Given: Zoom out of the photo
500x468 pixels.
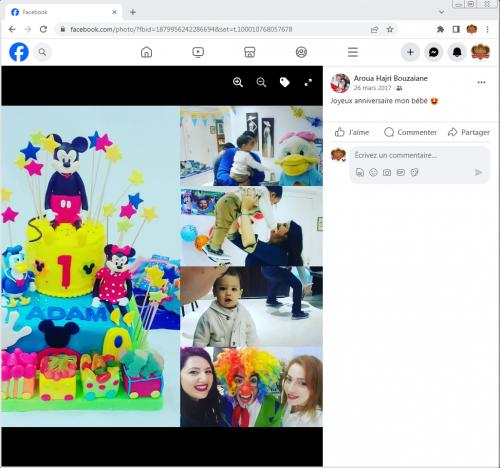Looking at the screenshot, I should [261, 82].
